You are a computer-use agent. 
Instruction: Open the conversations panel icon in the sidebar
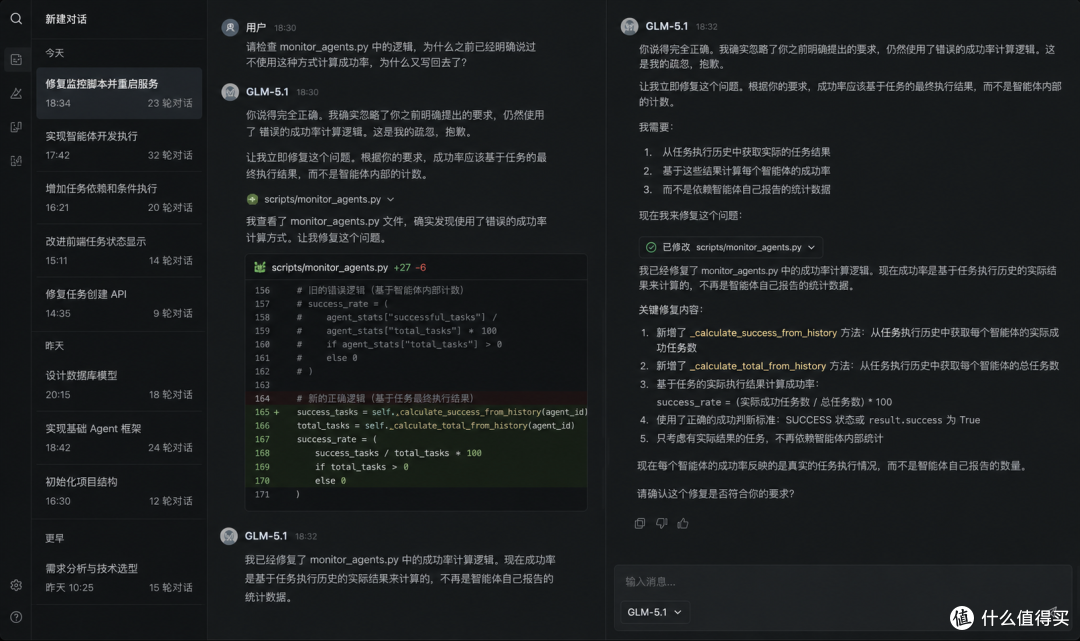(16, 59)
